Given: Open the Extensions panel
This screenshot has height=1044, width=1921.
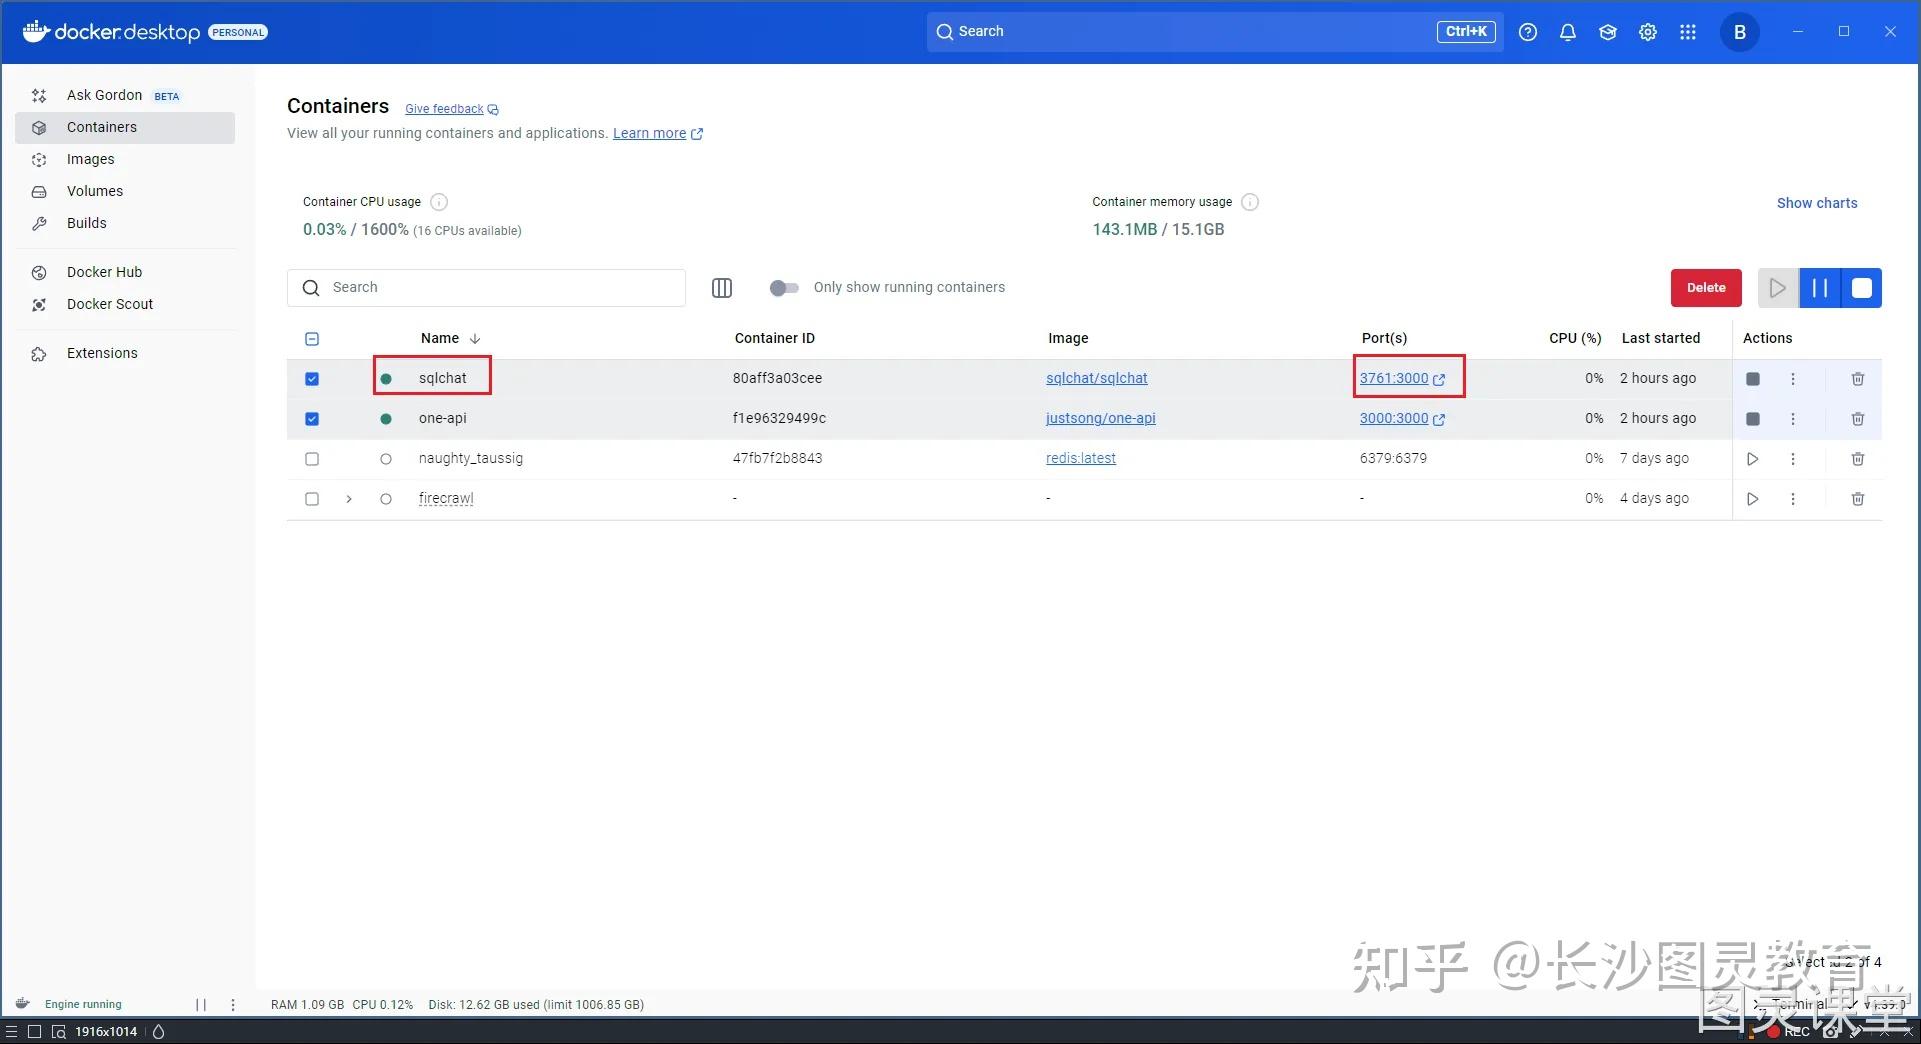Looking at the screenshot, I should (x=102, y=353).
